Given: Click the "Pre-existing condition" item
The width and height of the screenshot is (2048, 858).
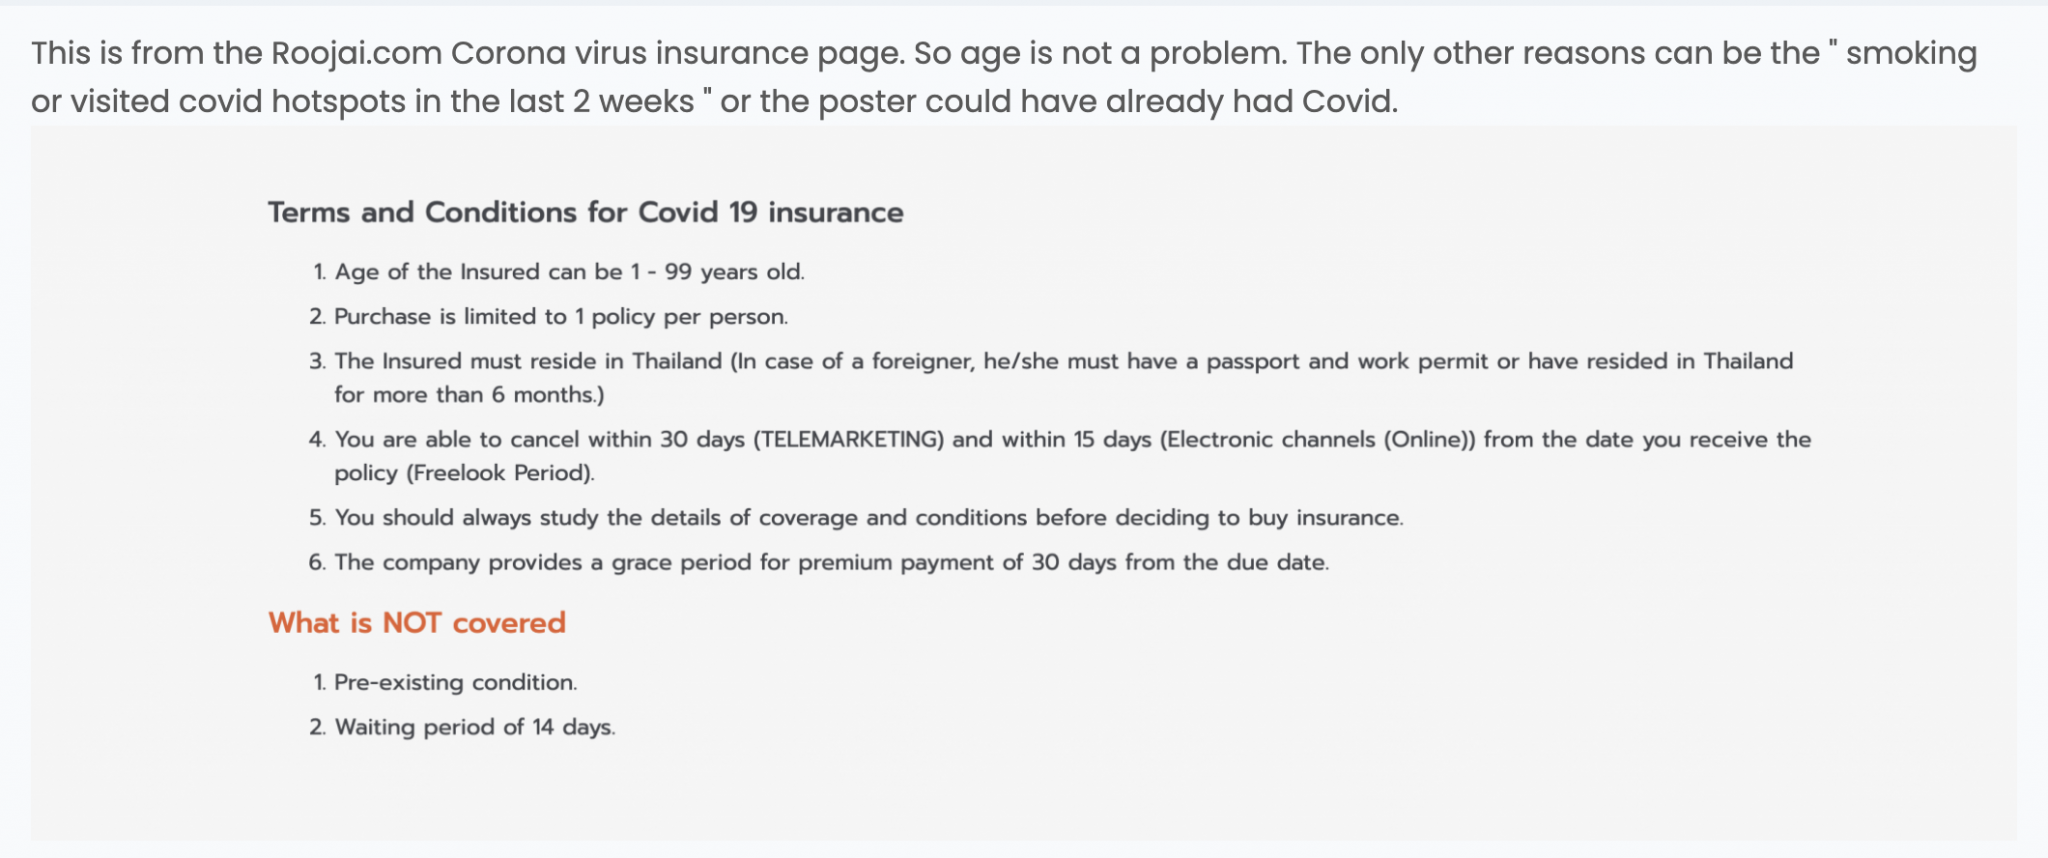Looking at the screenshot, I should 455,682.
